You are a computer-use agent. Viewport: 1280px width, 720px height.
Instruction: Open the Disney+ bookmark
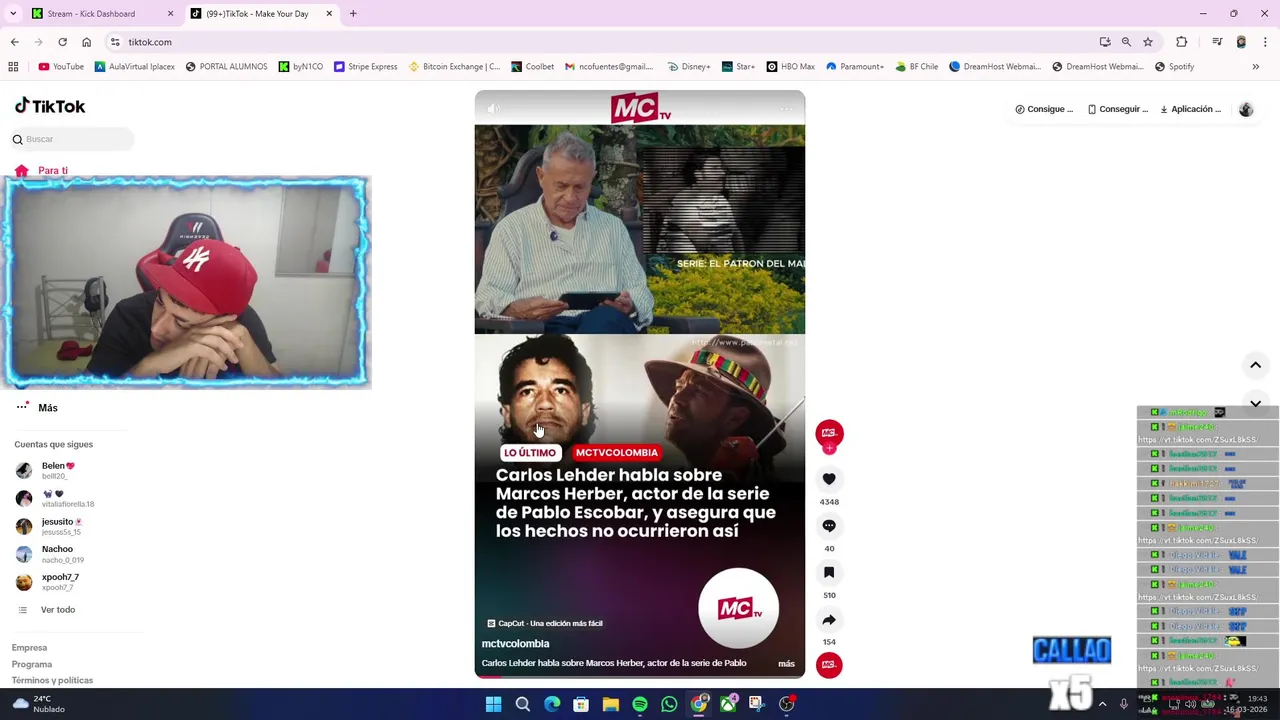(688, 67)
